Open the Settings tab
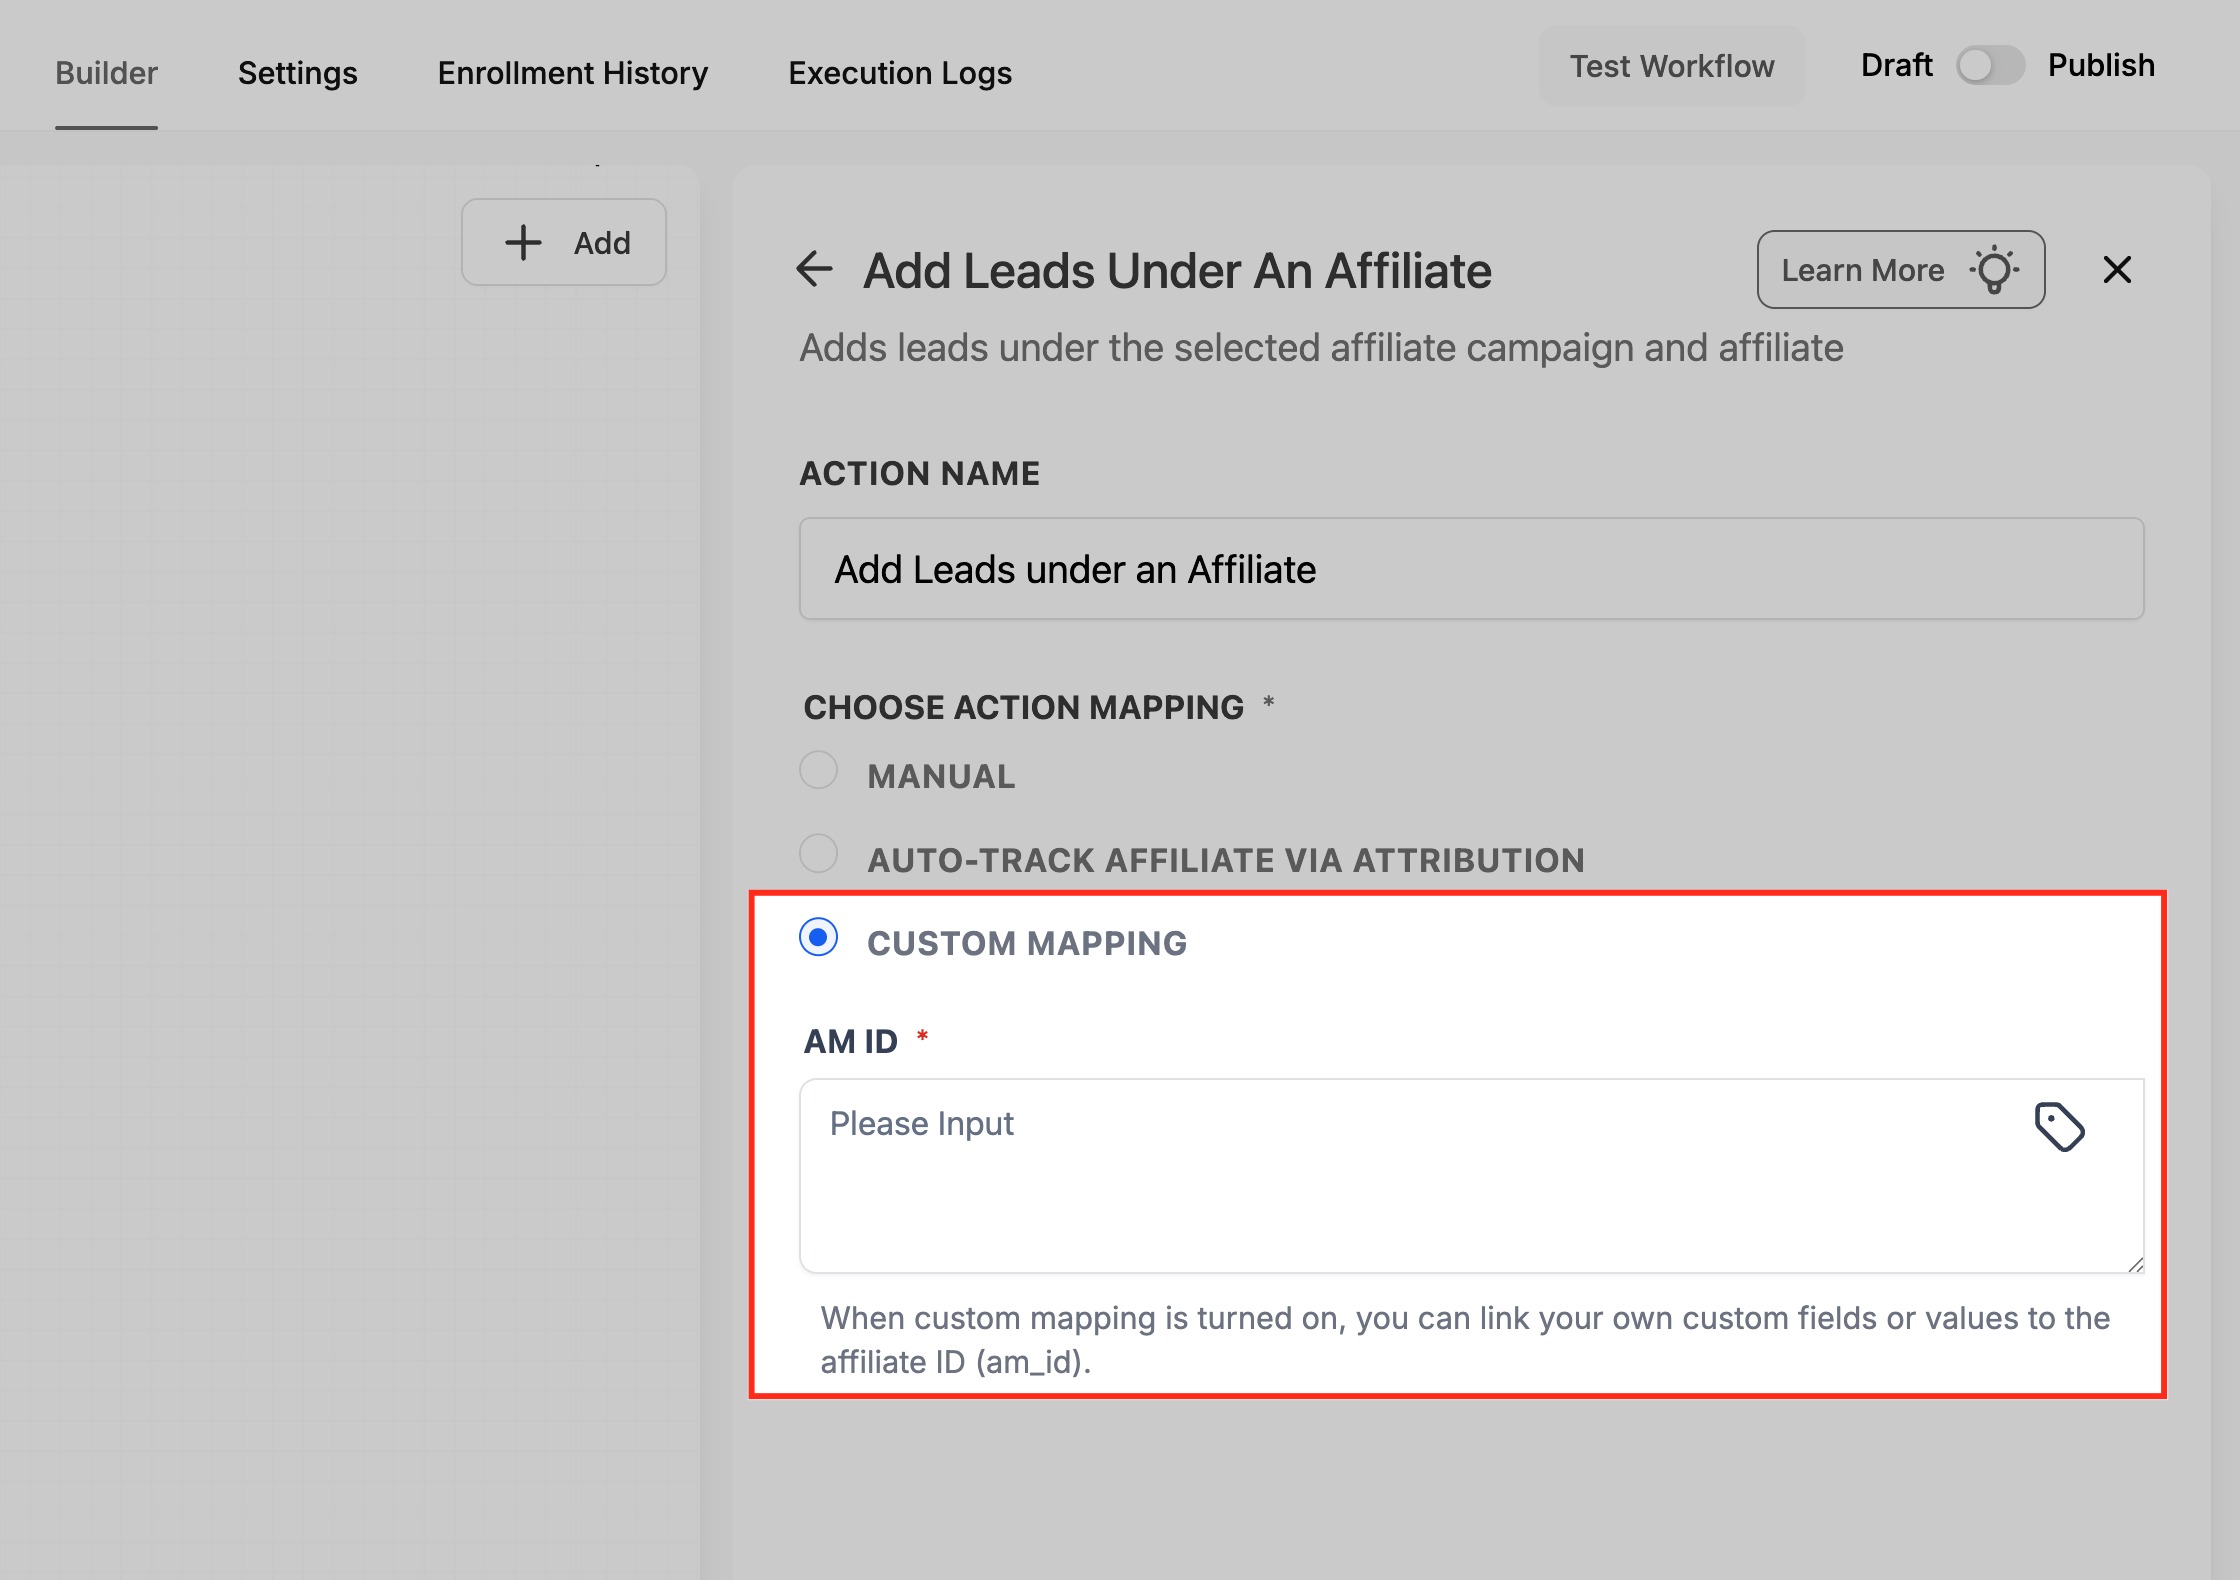This screenshot has height=1580, width=2240. pos(297,73)
